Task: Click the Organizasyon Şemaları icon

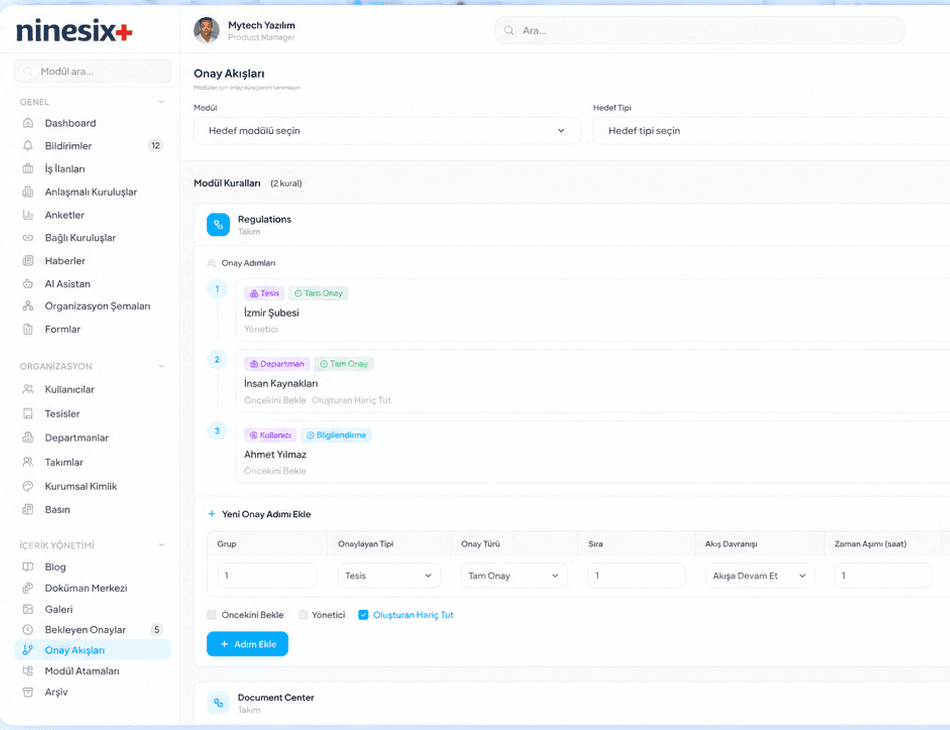Action: pyautogui.click(x=28, y=307)
